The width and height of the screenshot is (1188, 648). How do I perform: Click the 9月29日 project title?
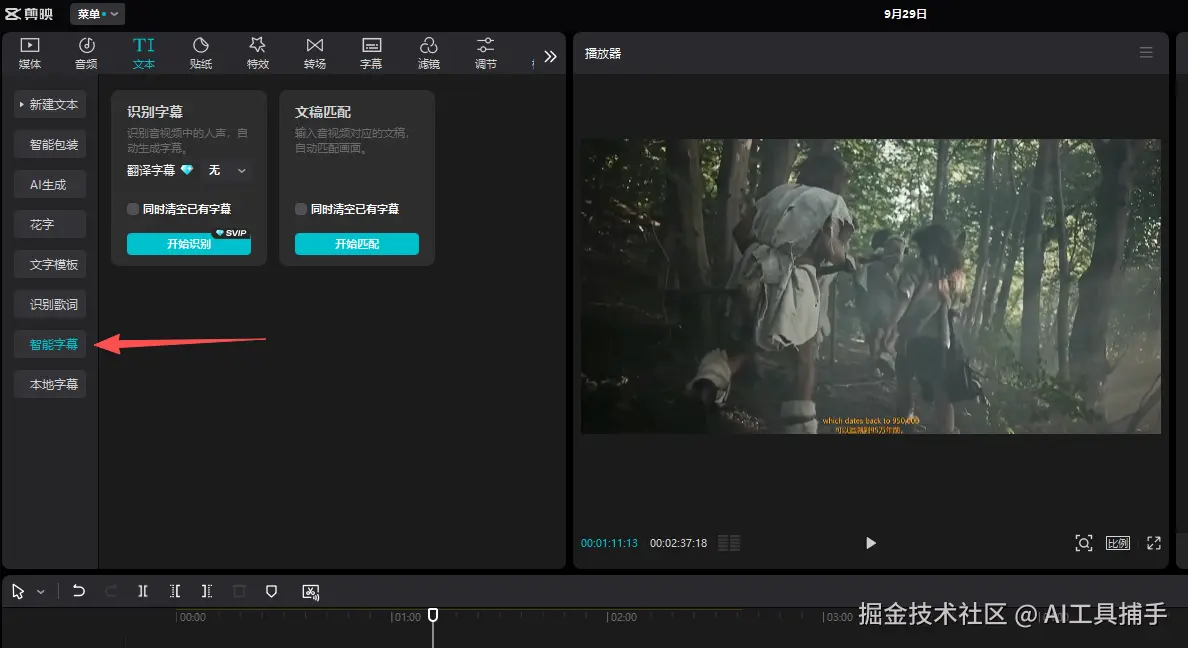pos(905,14)
